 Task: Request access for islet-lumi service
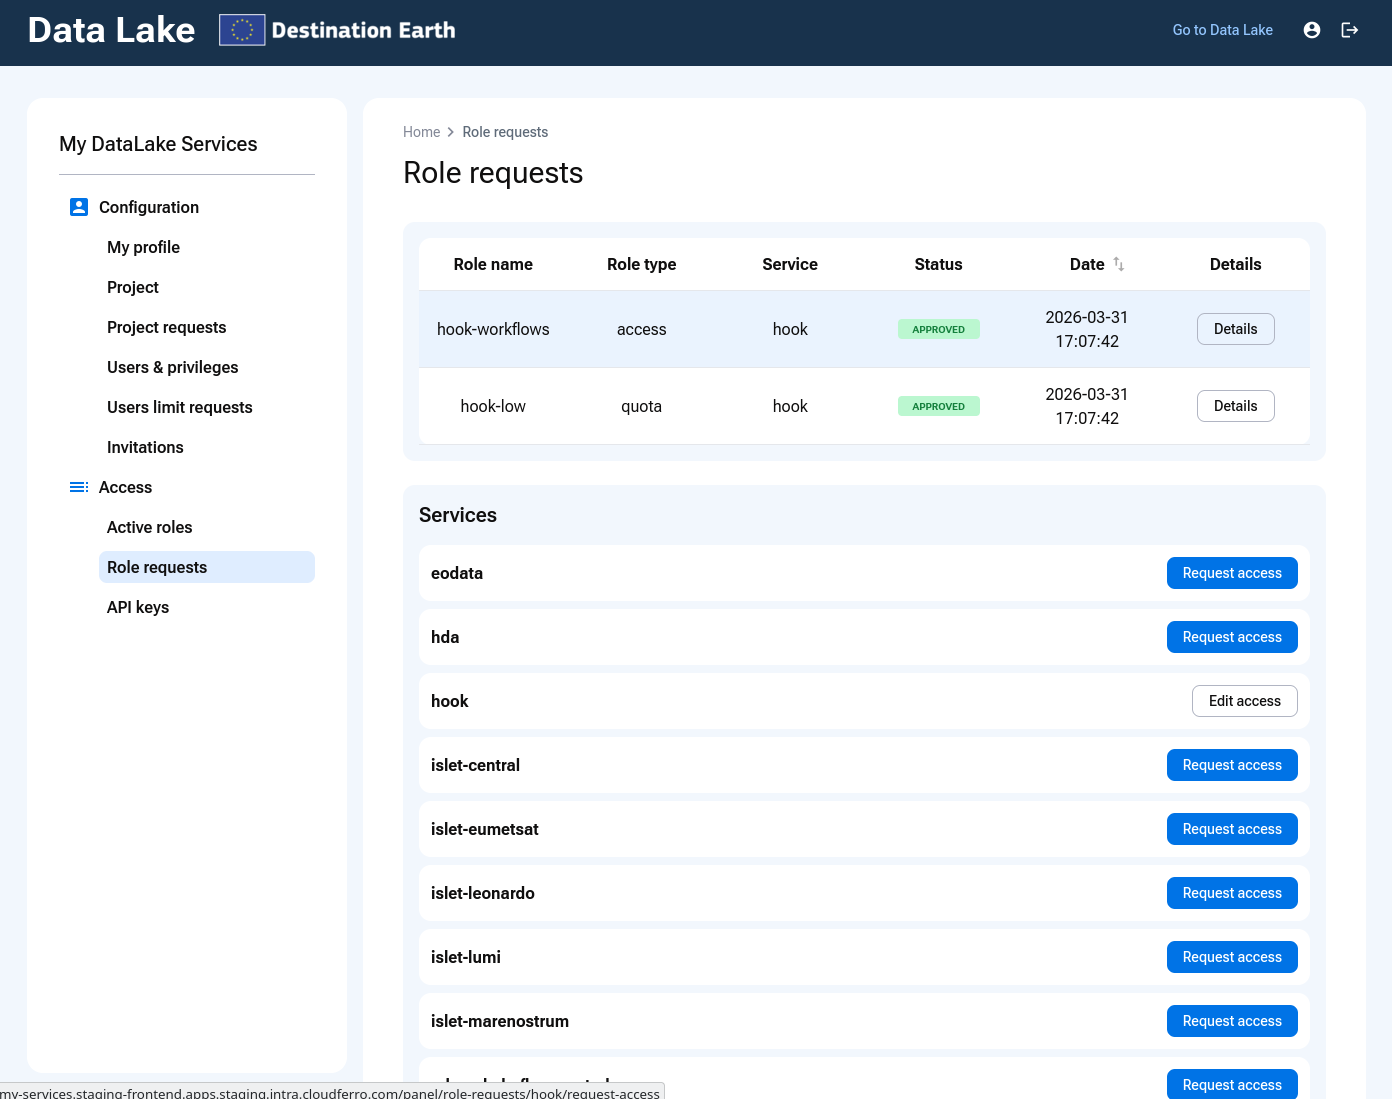(x=1232, y=957)
